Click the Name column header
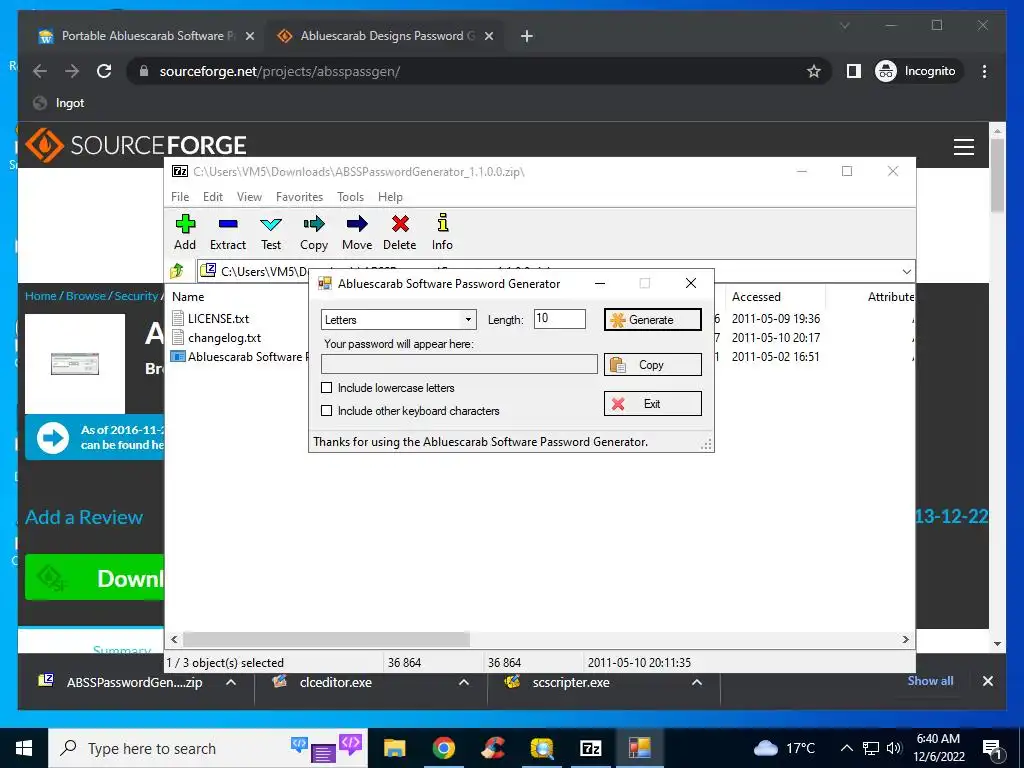 (188, 296)
